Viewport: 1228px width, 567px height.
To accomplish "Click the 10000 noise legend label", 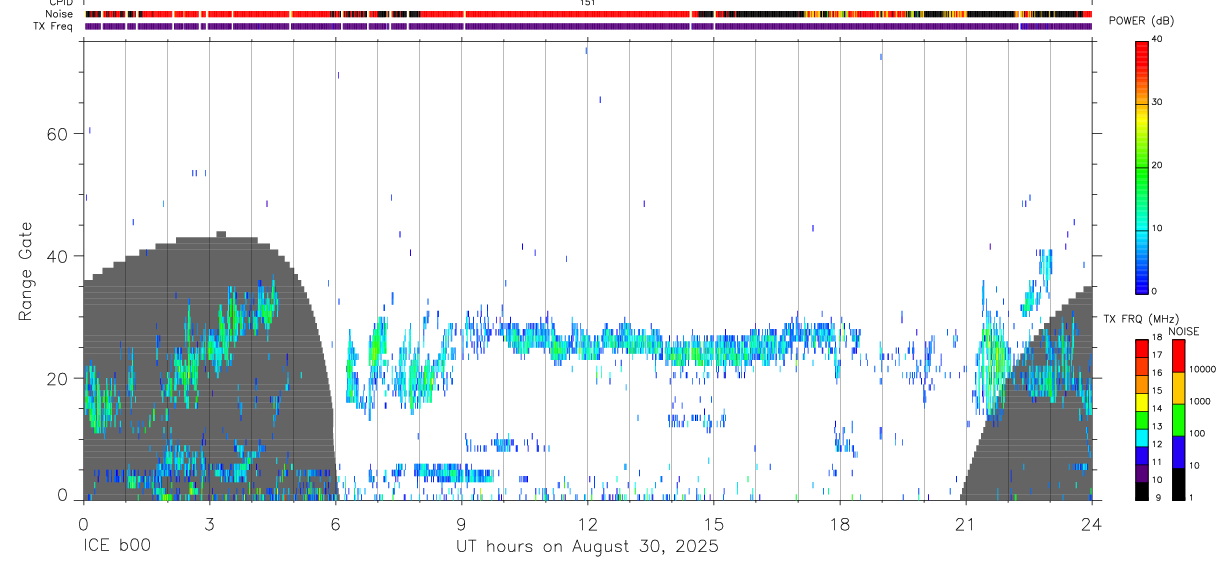I will pyautogui.click(x=1201, y=370).
